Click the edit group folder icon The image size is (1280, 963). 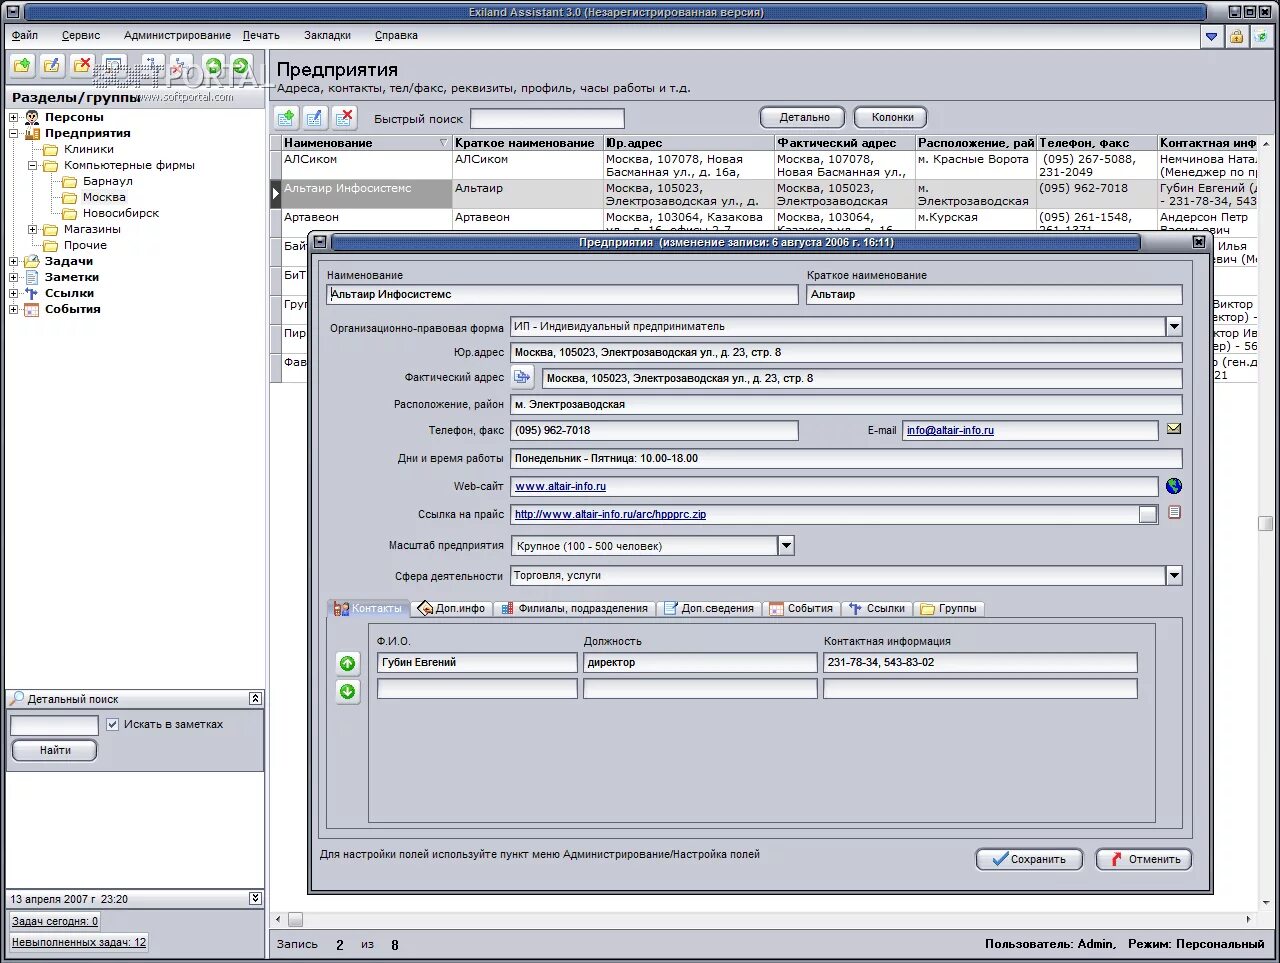click(52, 67)
